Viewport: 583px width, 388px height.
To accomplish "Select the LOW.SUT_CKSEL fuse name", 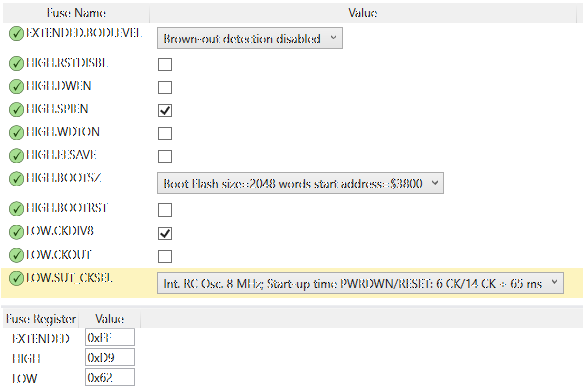I will [69, 278].
